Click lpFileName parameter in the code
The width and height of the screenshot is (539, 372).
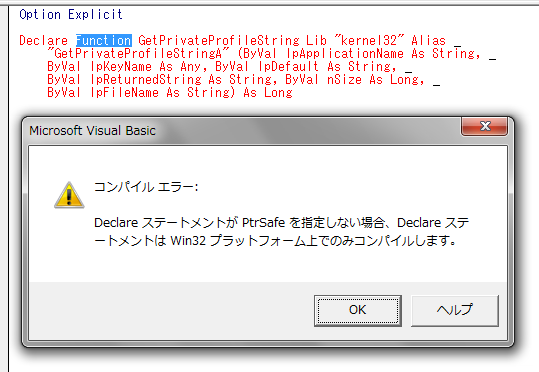(124, 93)
